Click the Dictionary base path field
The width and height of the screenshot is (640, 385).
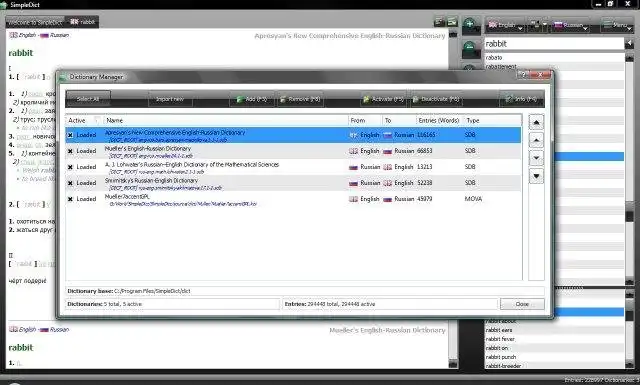[305, 291]
